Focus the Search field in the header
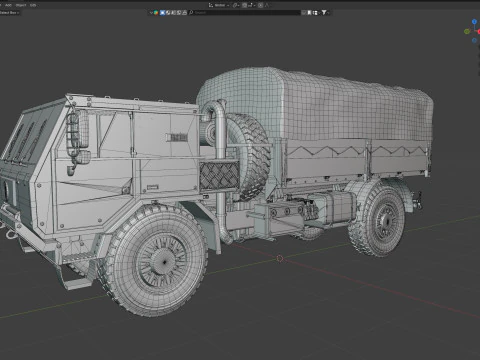Screen dimensions: 480x360 [245, 13]
